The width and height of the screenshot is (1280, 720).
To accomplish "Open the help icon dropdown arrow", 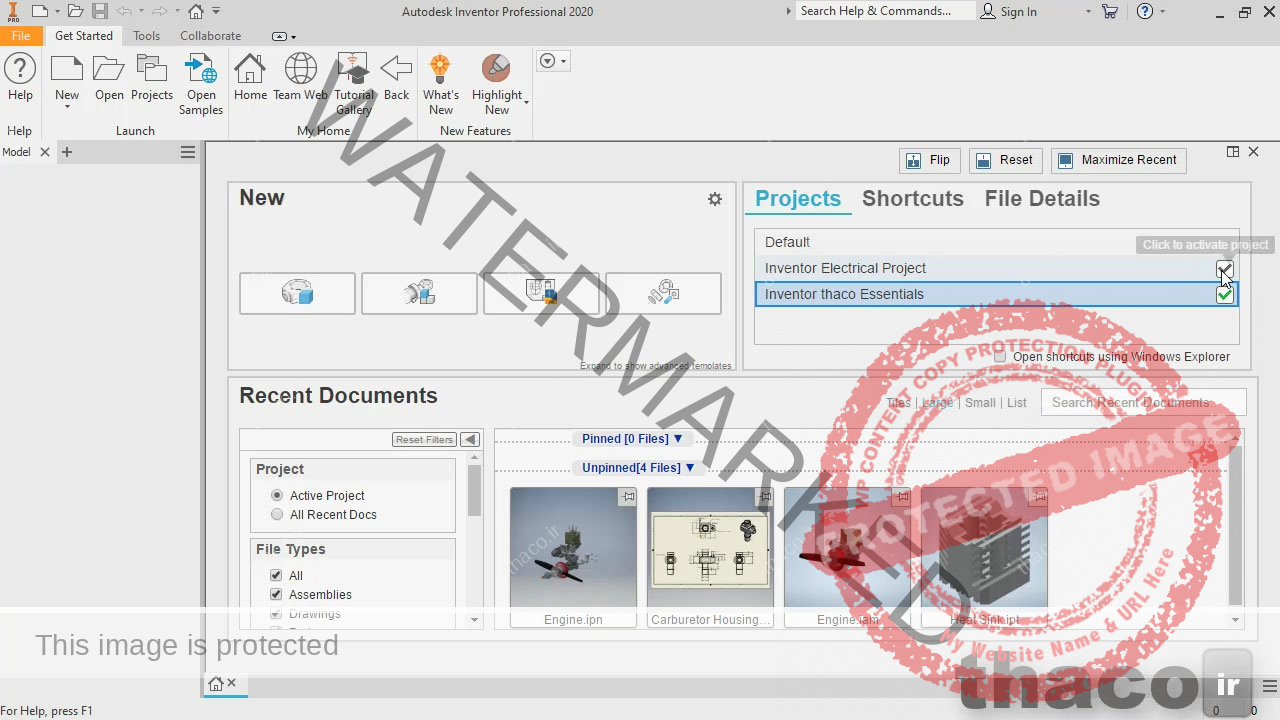I will [1163, 11].
